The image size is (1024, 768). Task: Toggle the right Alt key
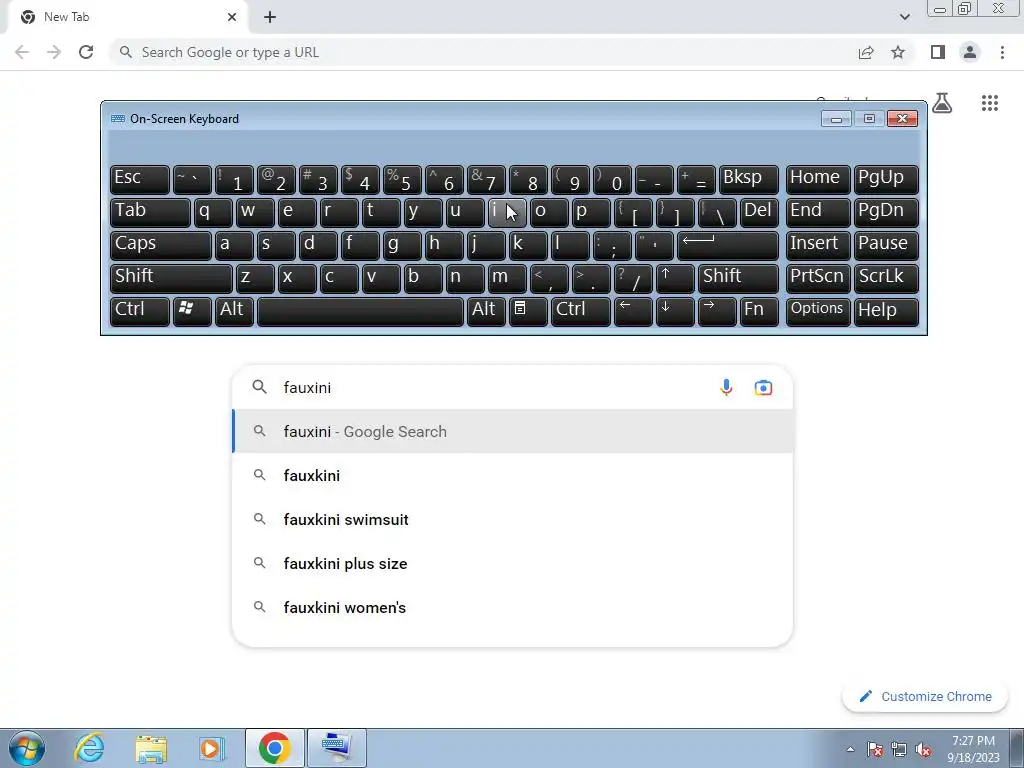[486, 311]
